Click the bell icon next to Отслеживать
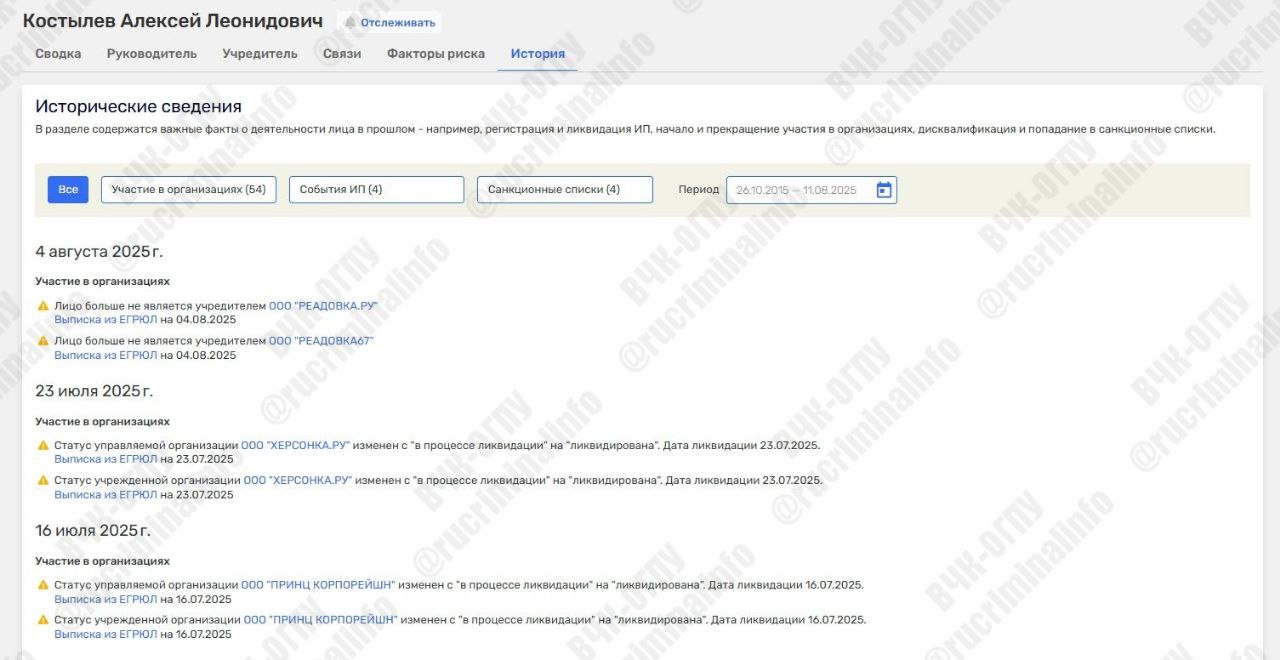1280x660 pixels. tap(350, 22)
